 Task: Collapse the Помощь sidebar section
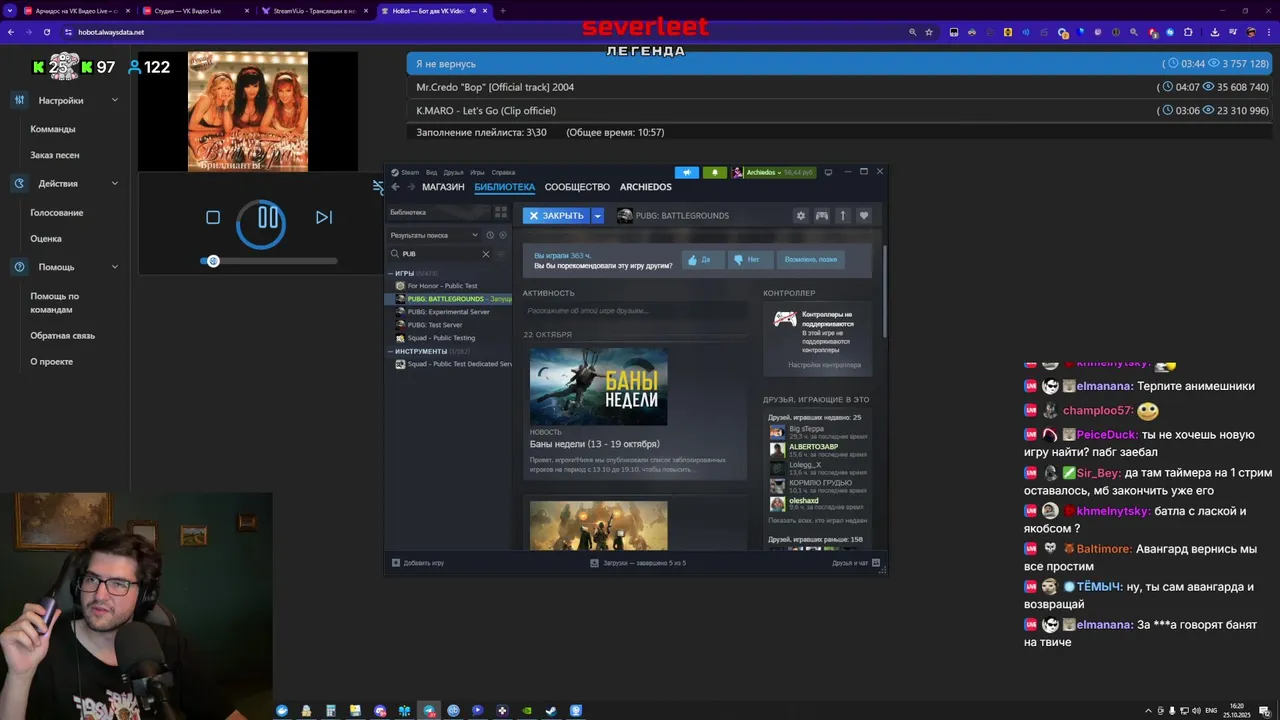pyautogui.click(x=65, y=267)
